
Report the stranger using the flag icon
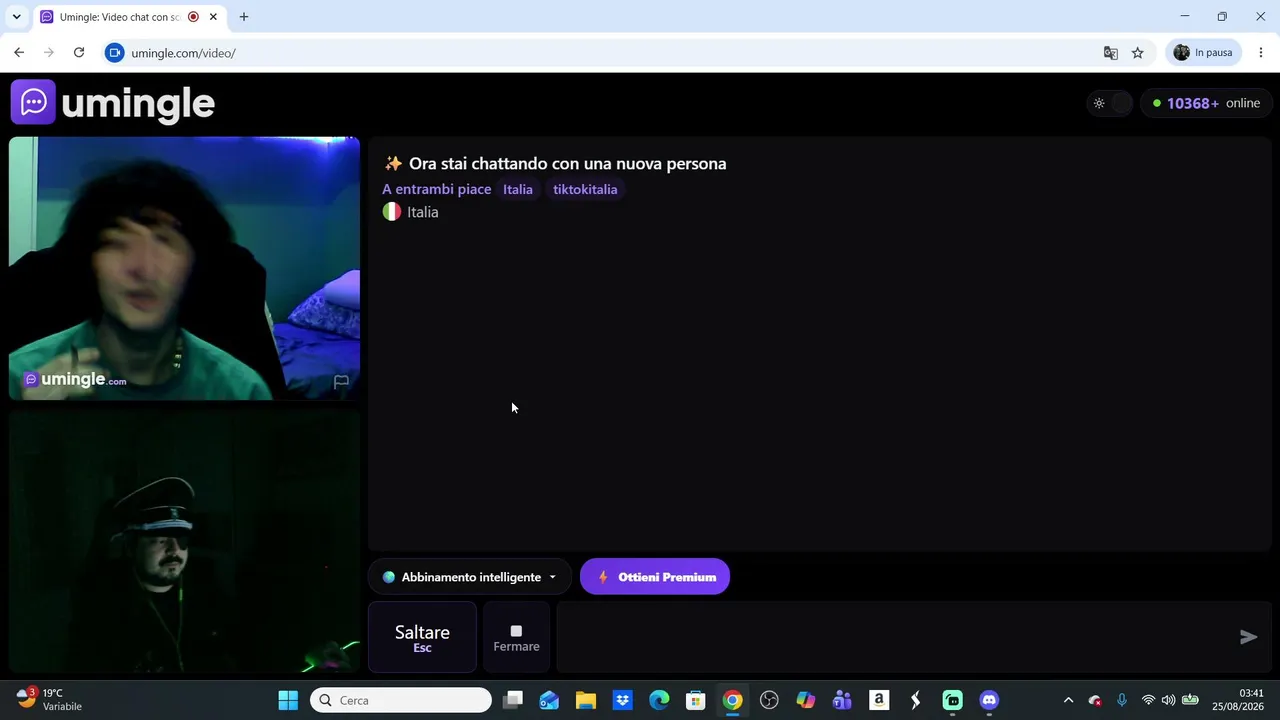tap(341, 381)
